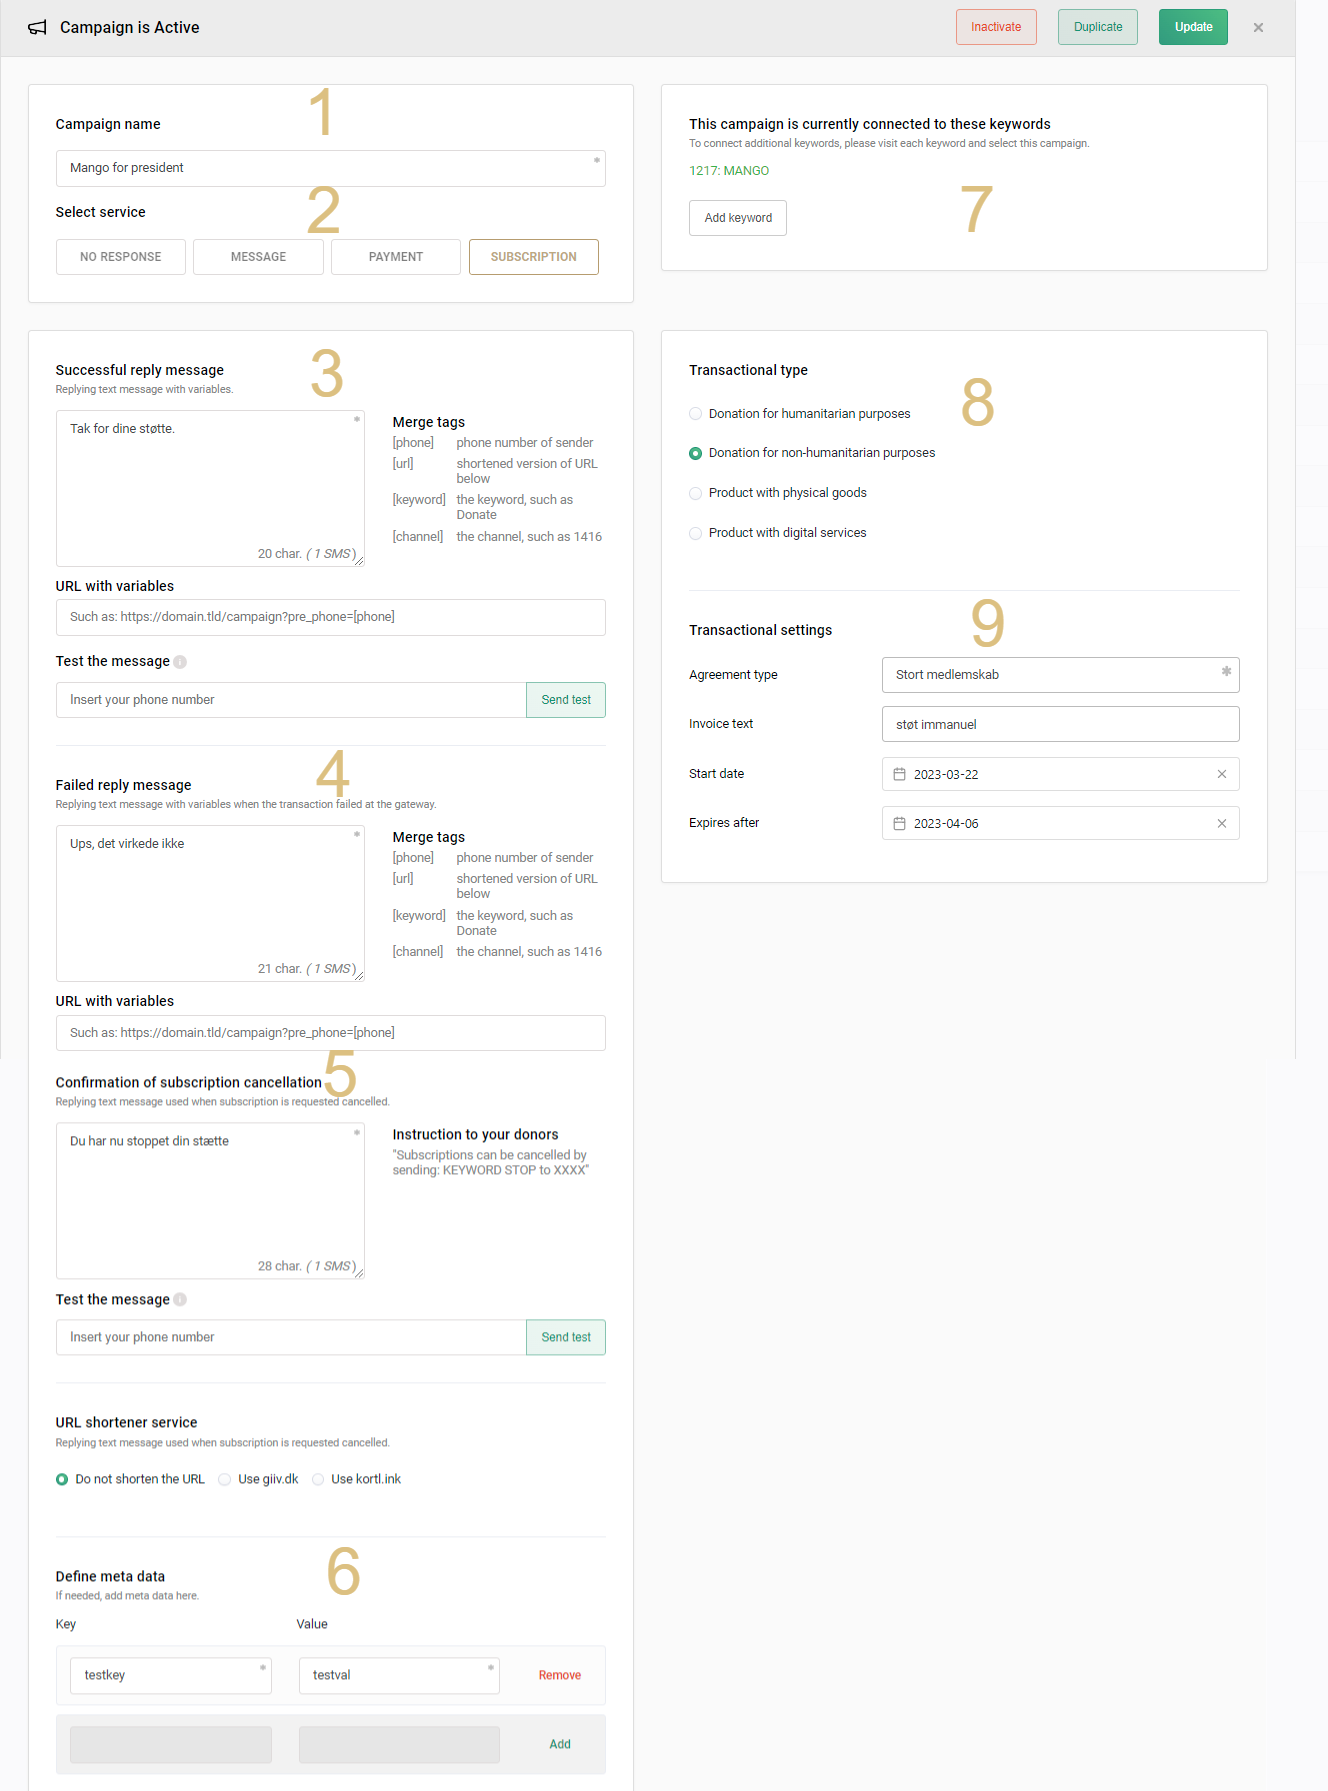Open the 1217: MANGO keyword link
The width and height of the screenshot is (1328, 1791).
tap(729, 171)
